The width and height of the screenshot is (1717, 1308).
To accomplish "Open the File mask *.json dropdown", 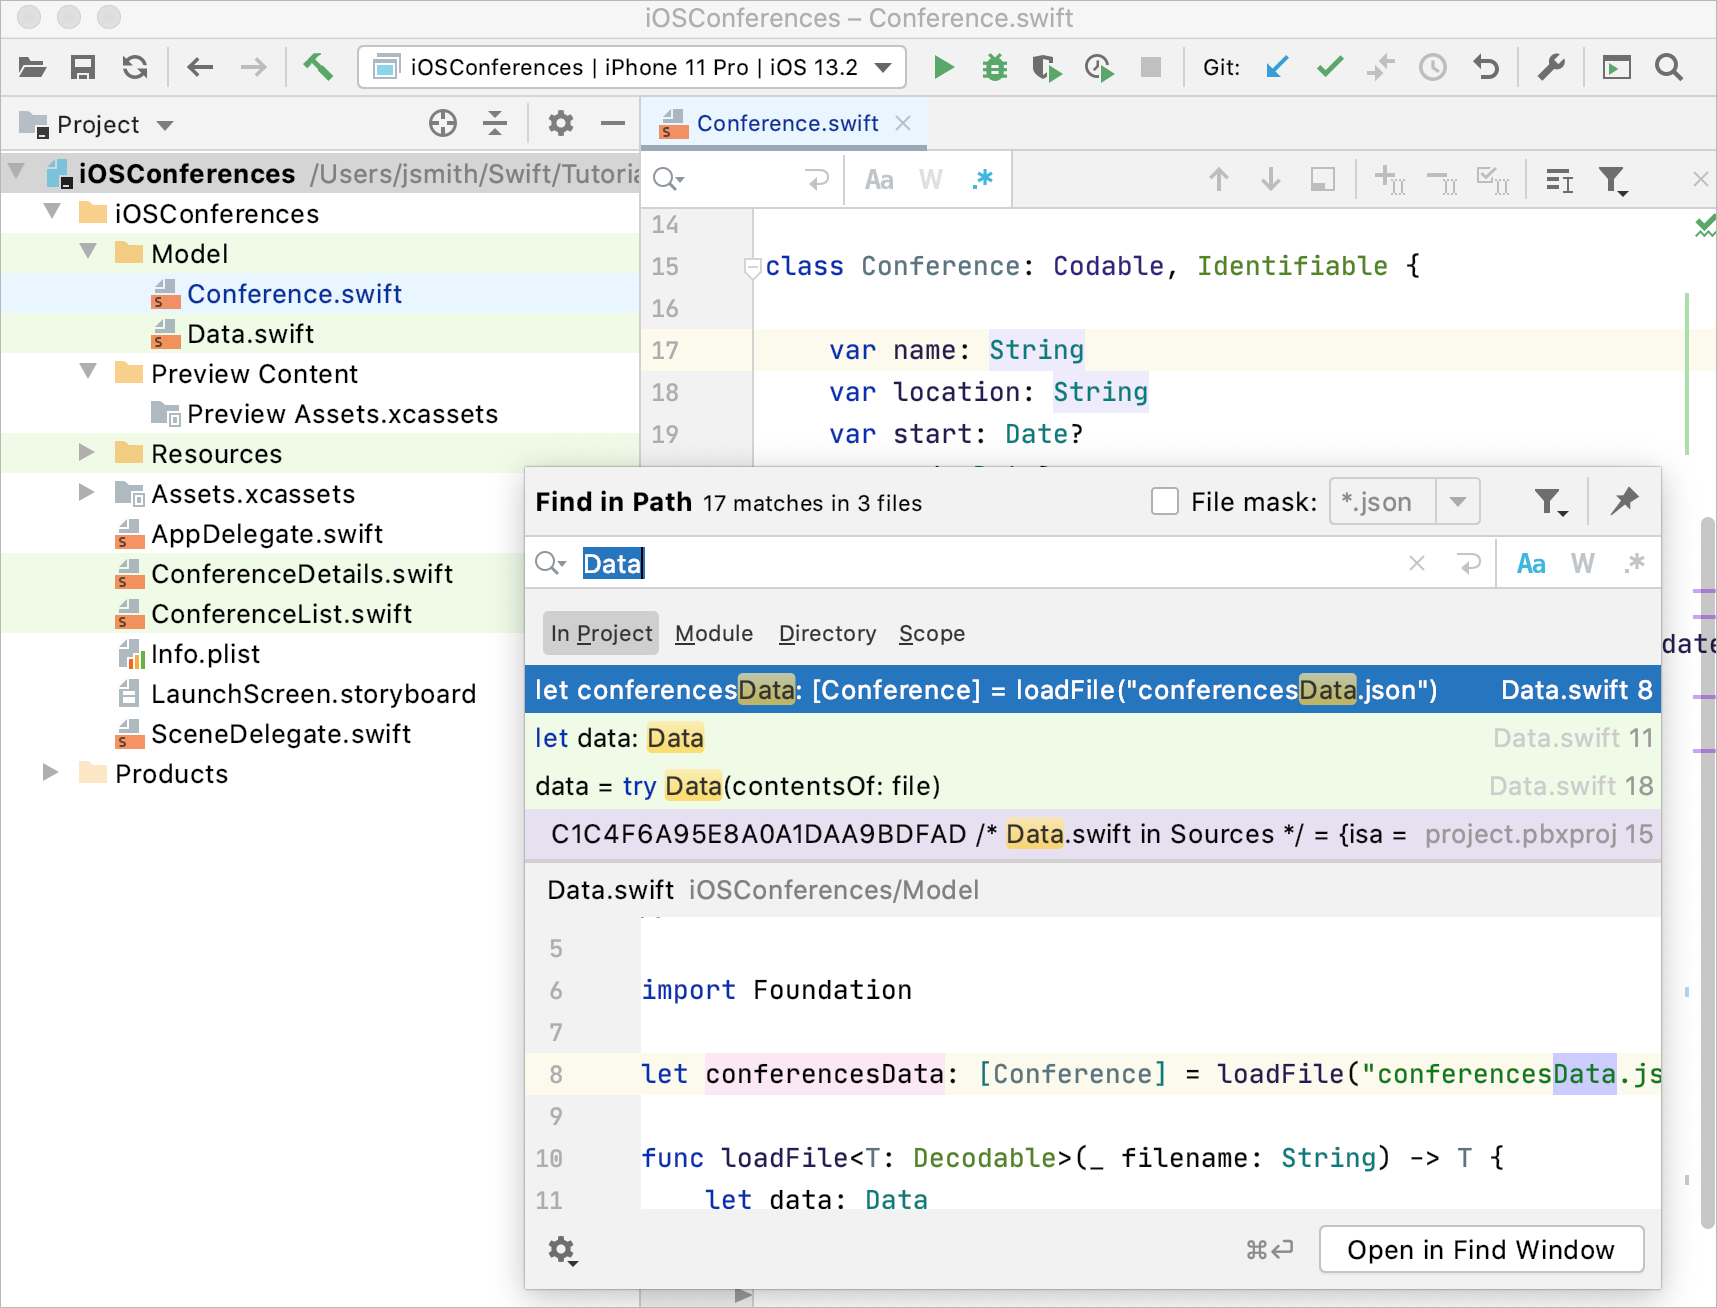I will (1458, 501).
